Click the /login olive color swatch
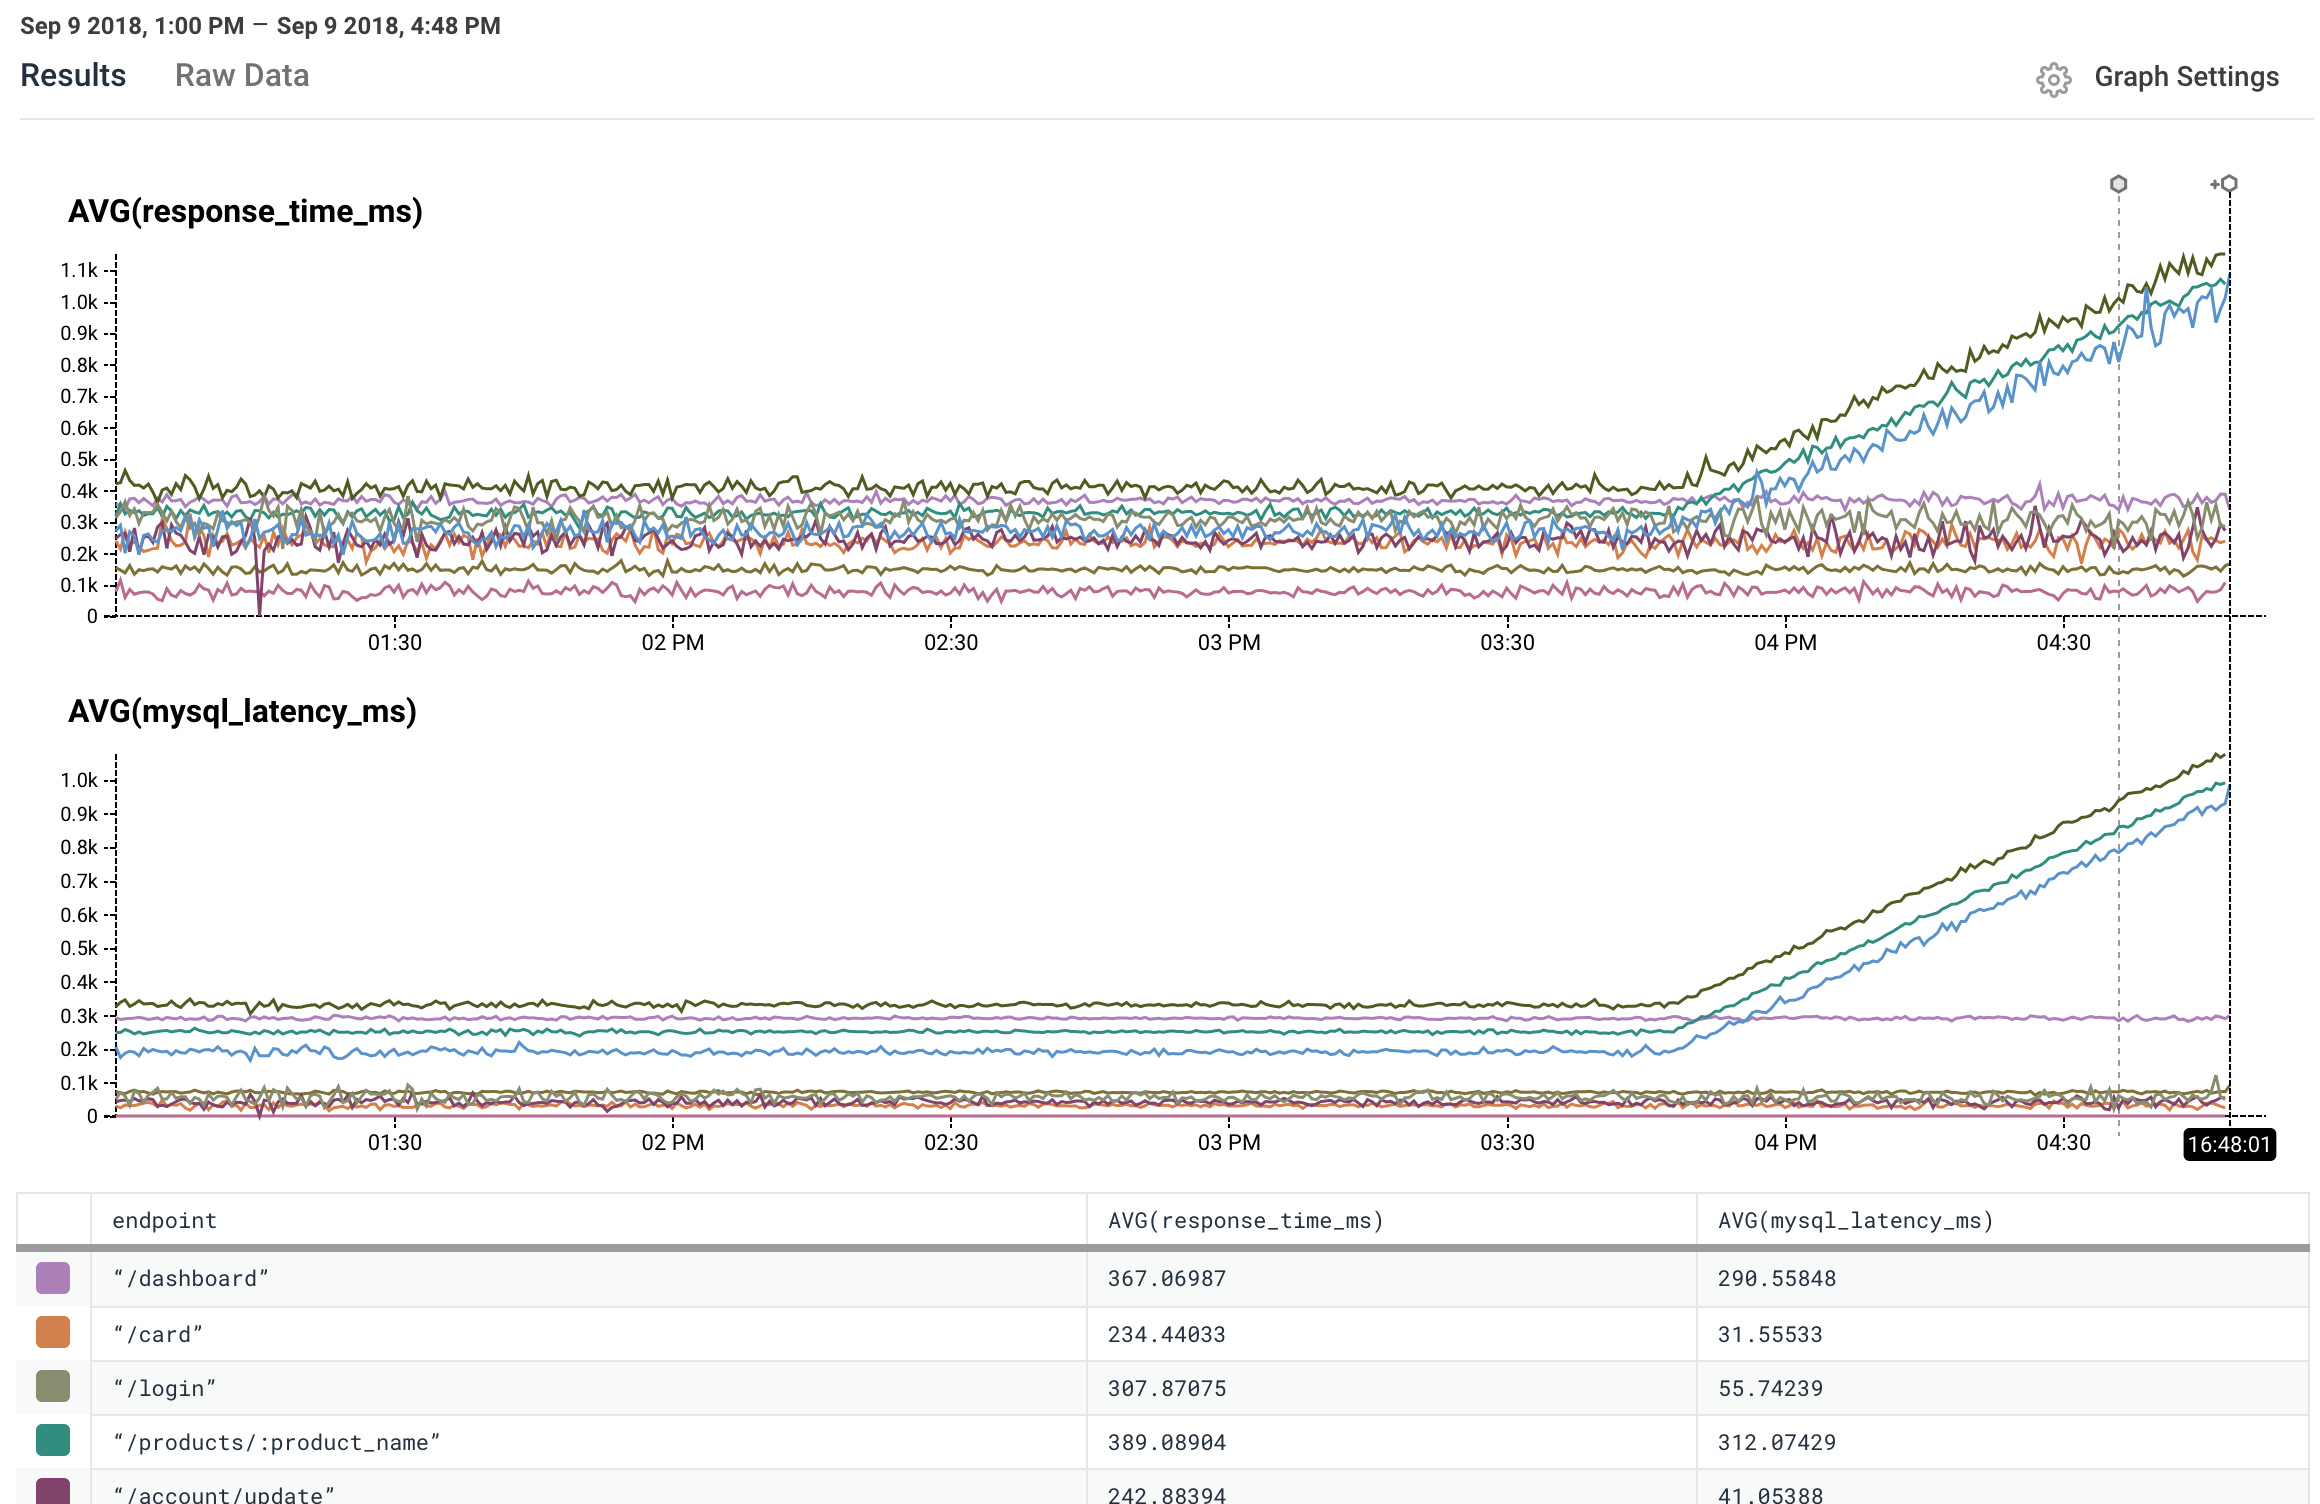Screen dimensions: 2320x1504 (53, 1387)
